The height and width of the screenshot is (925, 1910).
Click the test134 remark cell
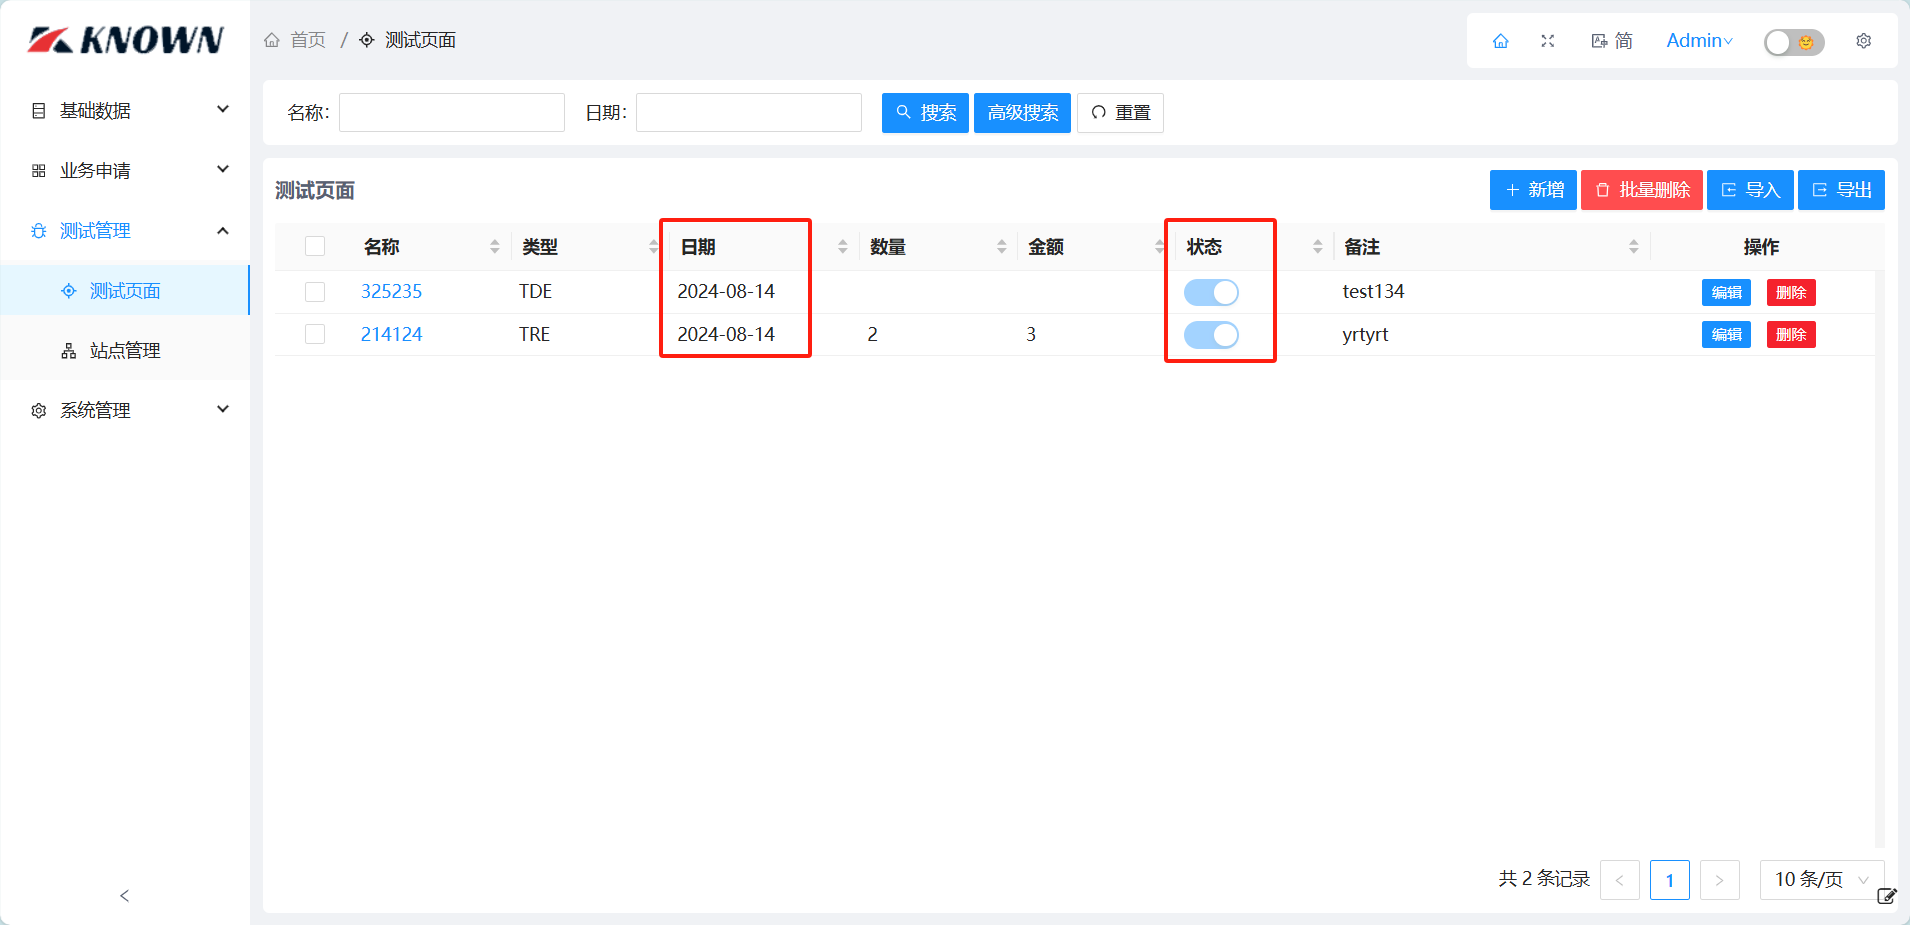click(1373, 291)
